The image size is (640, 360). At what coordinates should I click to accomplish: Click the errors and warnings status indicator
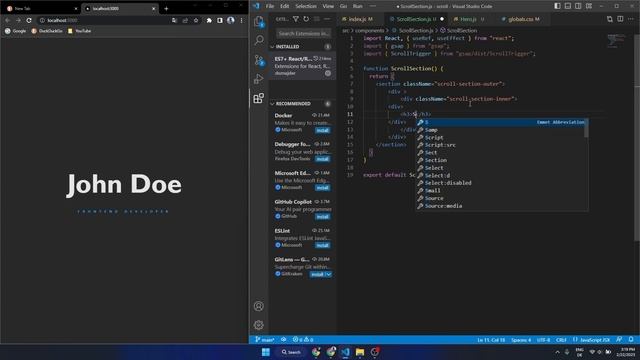tap(302, 340)
